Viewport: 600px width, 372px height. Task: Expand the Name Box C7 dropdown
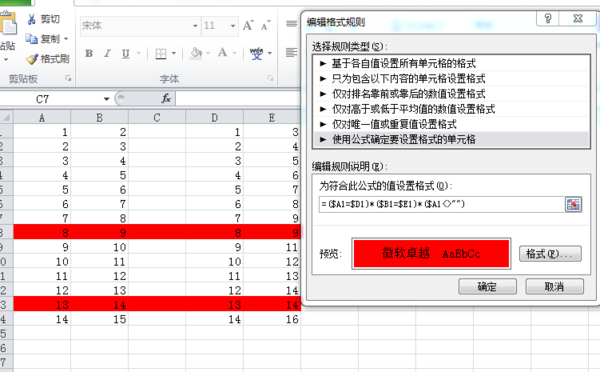[x=106, y=99]
